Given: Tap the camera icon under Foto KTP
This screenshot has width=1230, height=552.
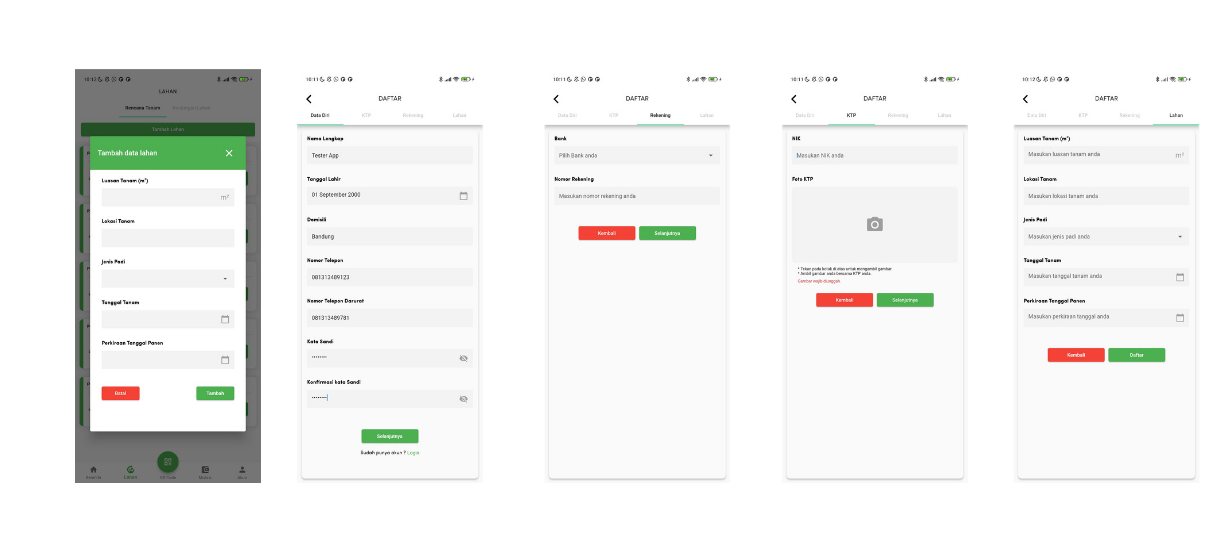Looking at the screenshot, I should (x=875, y=225).
